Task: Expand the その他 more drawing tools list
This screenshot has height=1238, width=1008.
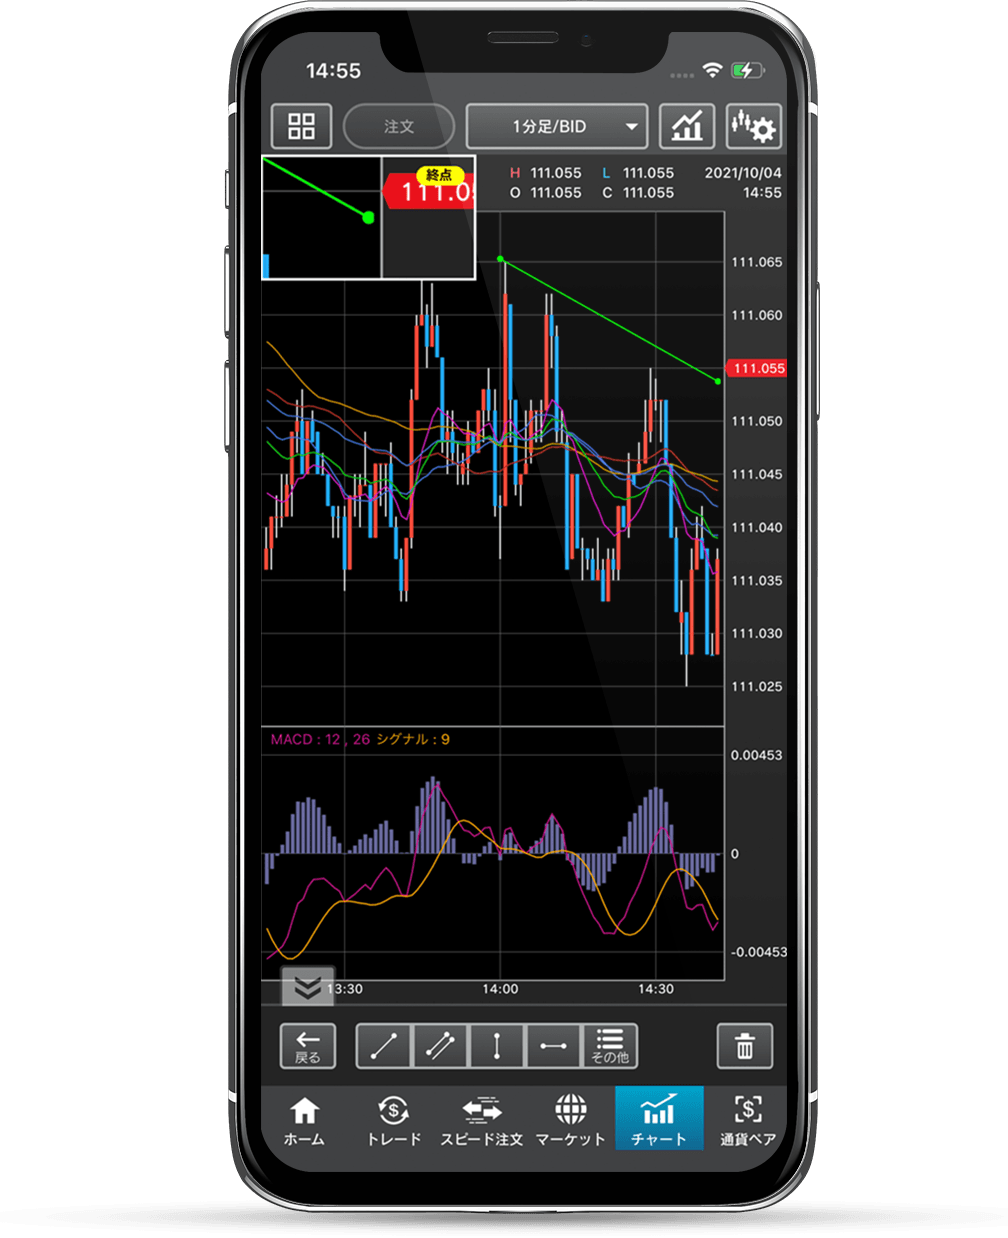Action: 609,1046
